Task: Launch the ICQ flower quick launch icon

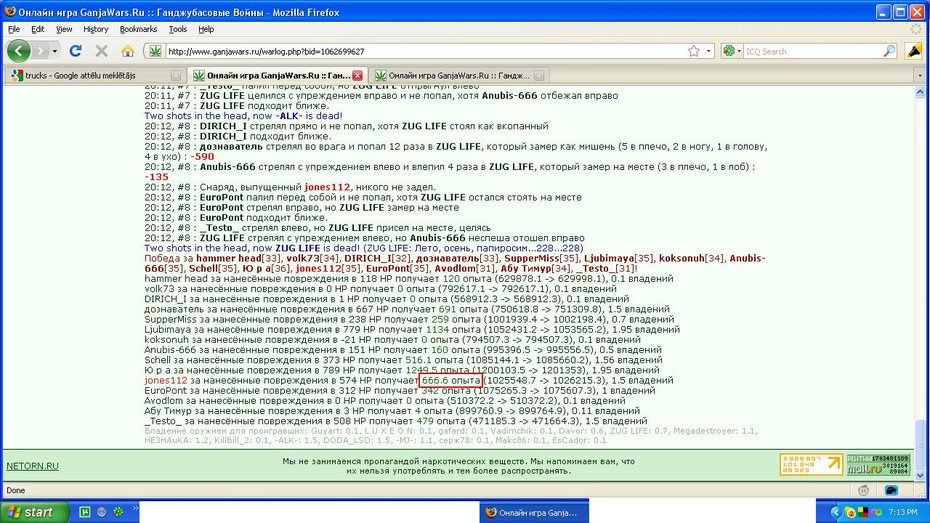Action: coord(118,512)
